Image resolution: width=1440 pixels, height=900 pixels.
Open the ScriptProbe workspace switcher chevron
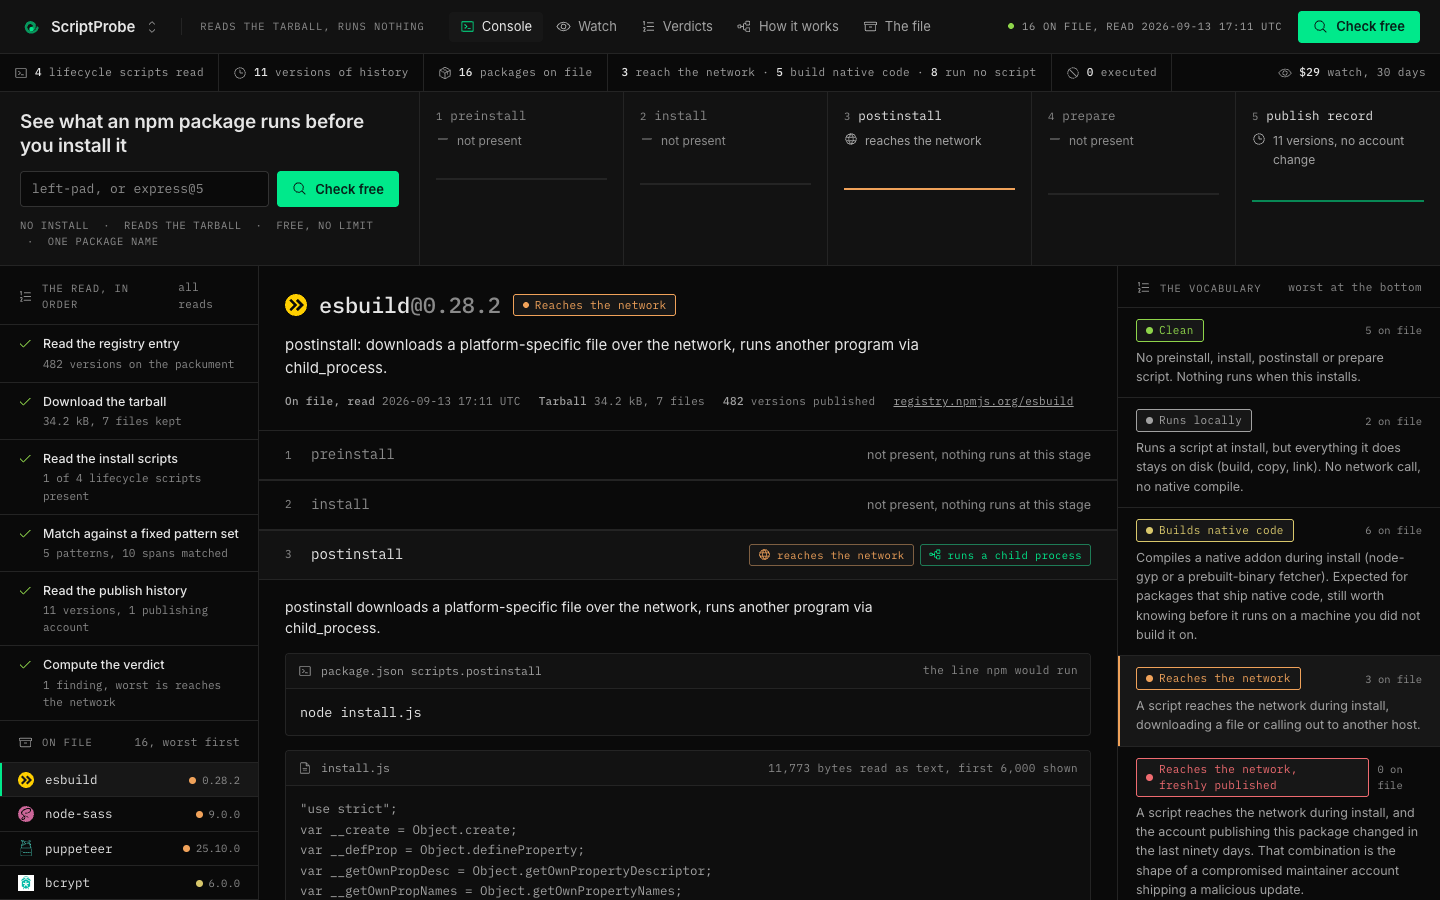[152, 27]
